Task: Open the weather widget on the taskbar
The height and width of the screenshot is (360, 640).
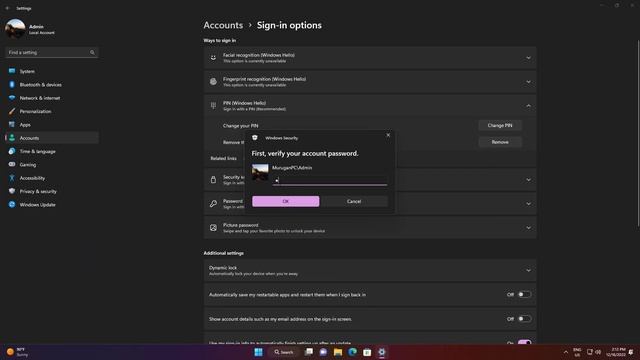Action: click(x=18, y=352)
